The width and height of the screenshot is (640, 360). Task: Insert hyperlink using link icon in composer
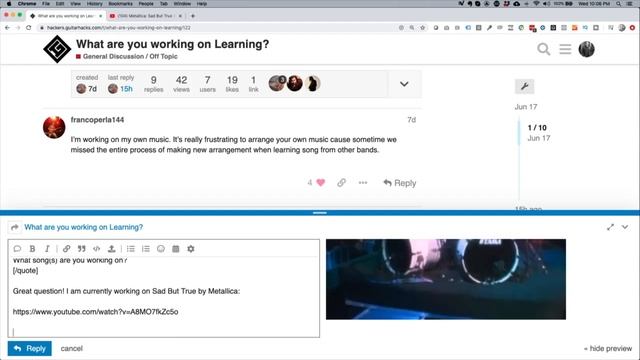coord(66,249)
